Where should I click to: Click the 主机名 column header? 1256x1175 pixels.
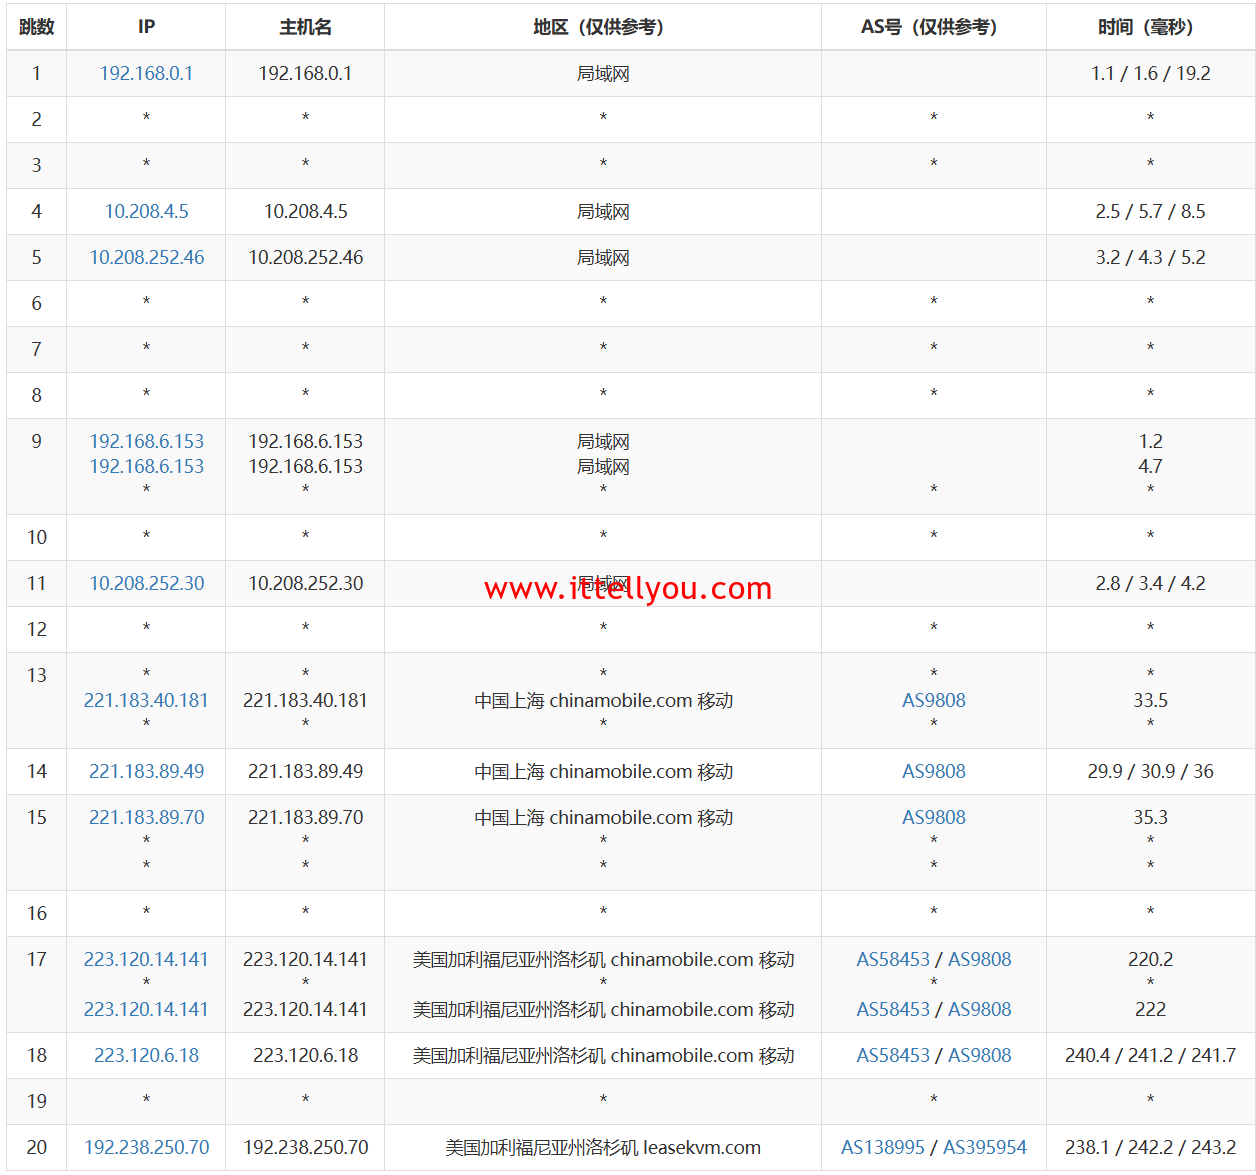[x=305, y=27]
